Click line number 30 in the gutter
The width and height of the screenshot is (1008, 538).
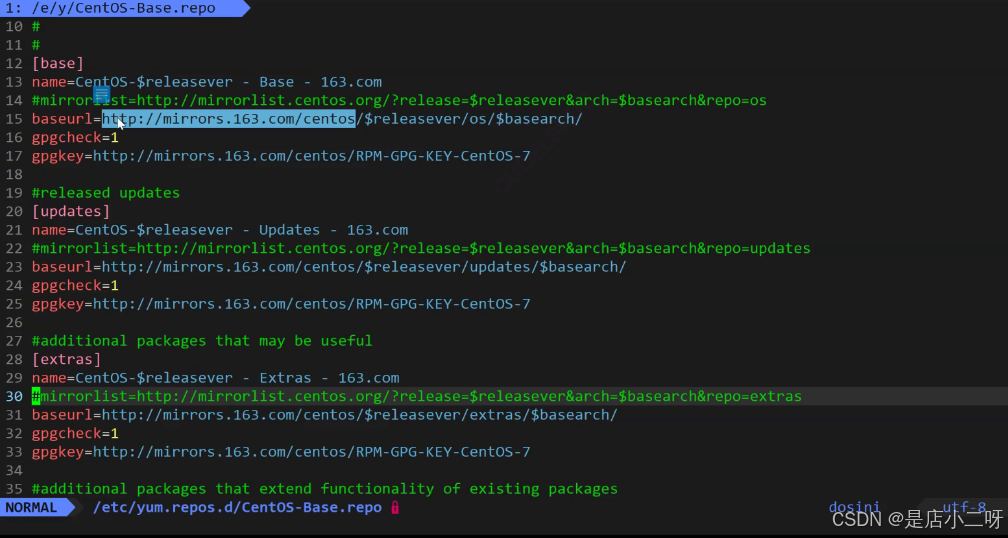14,397
